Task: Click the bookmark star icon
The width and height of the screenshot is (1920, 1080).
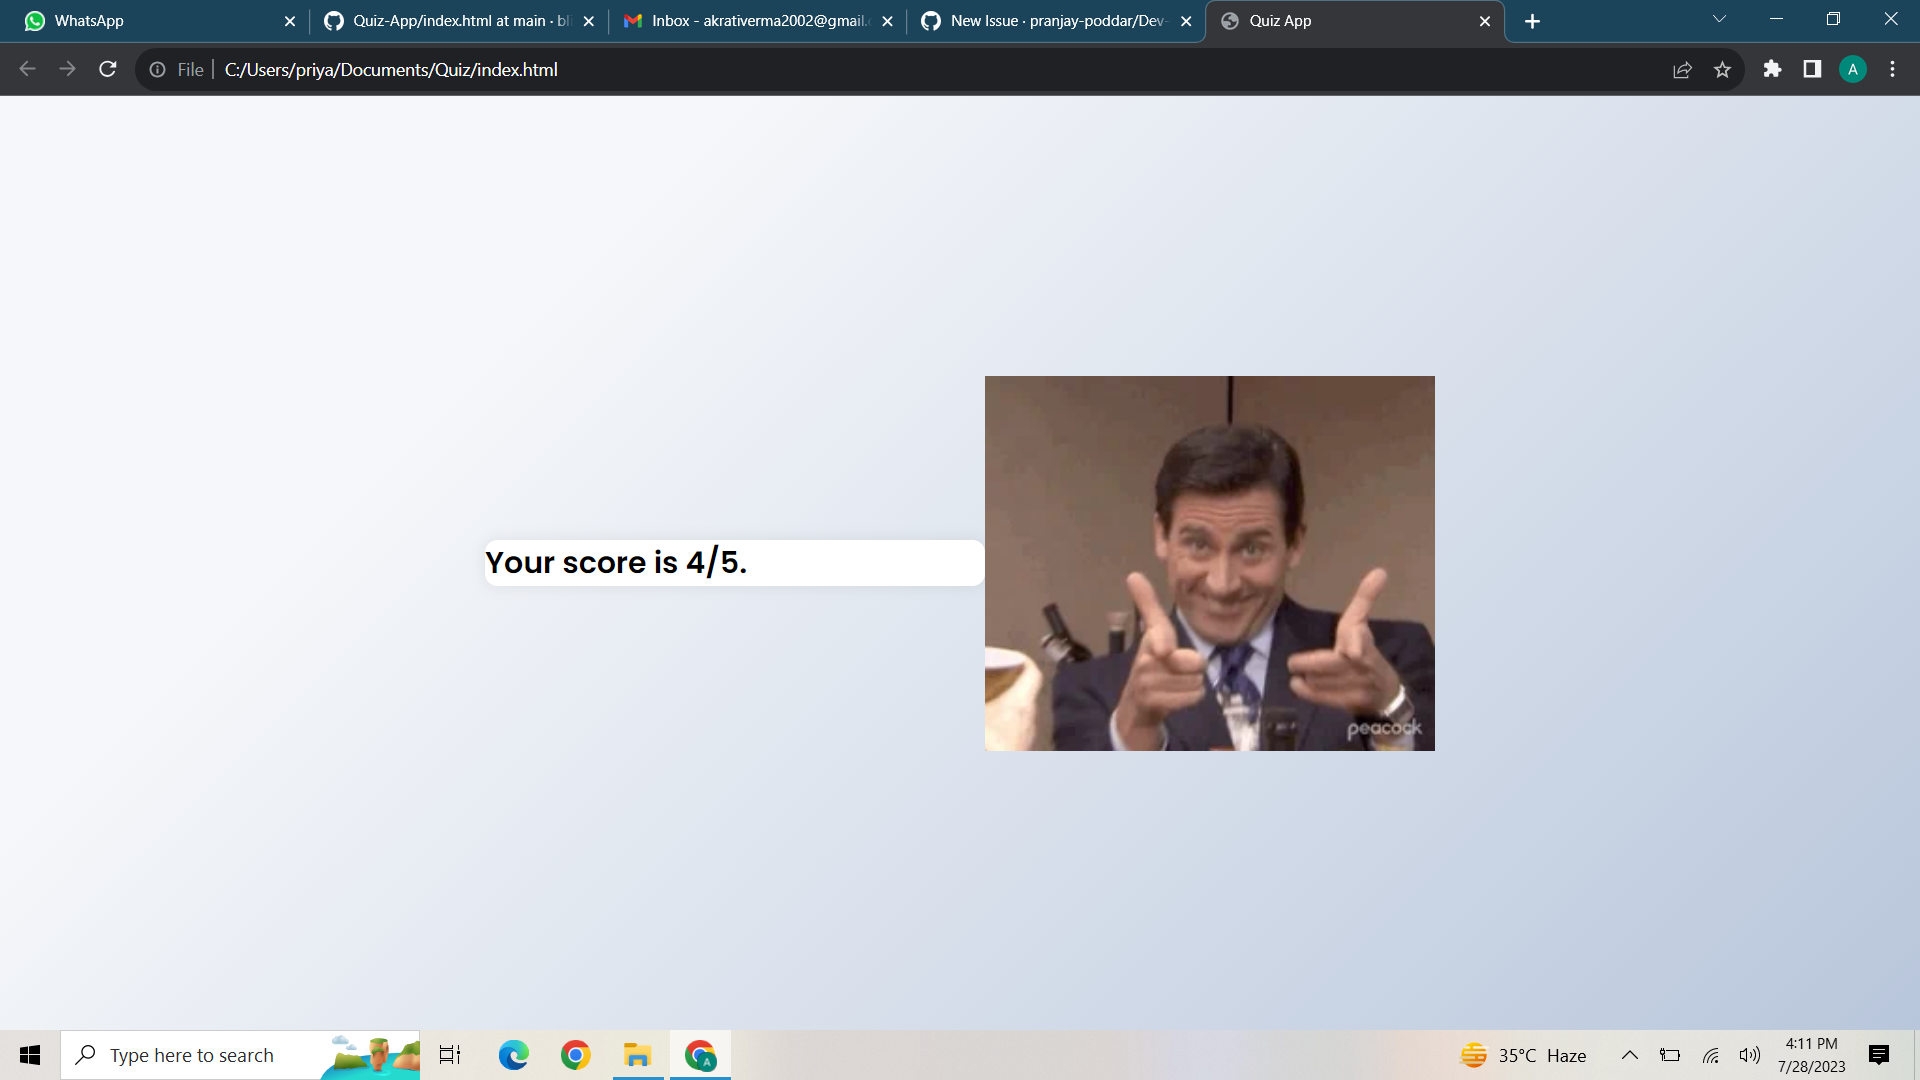Action: pos(1722,69)
